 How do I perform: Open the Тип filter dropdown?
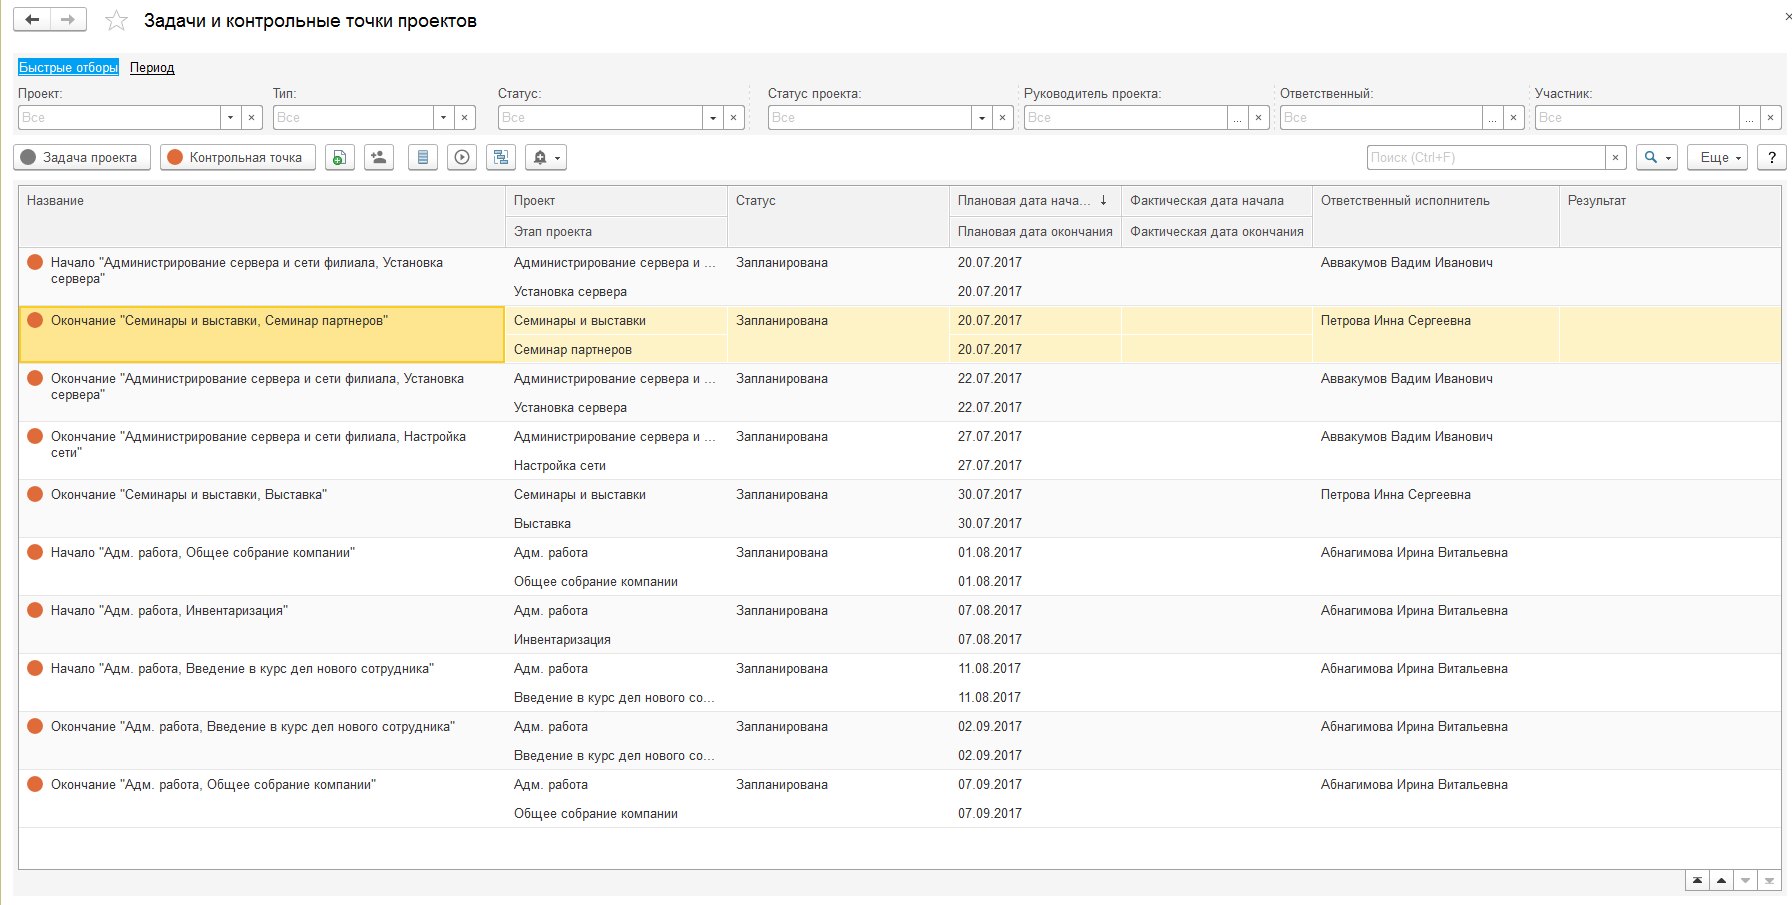point(443,117)
